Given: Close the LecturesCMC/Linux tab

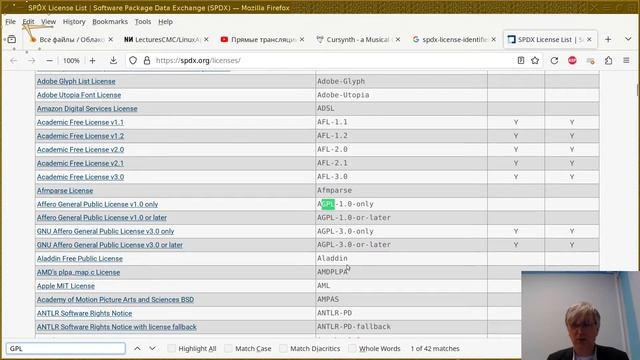Looking at the screenshot, I should [206, 39].
